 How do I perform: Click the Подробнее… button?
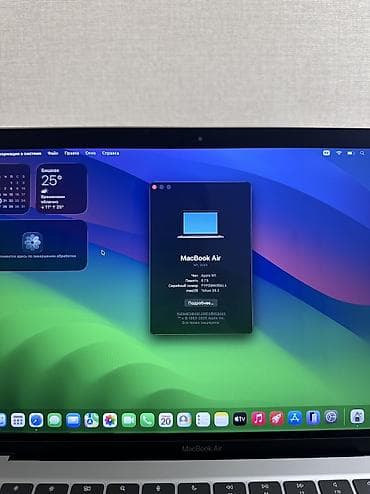[201, 303]
